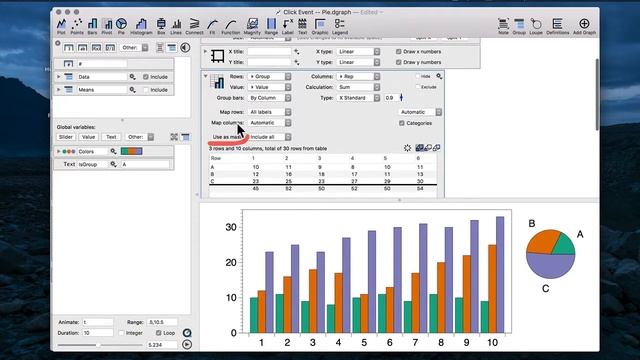Open X type Linear dropdown
Viewport: 640px width, 360px height.
[358, 51]
